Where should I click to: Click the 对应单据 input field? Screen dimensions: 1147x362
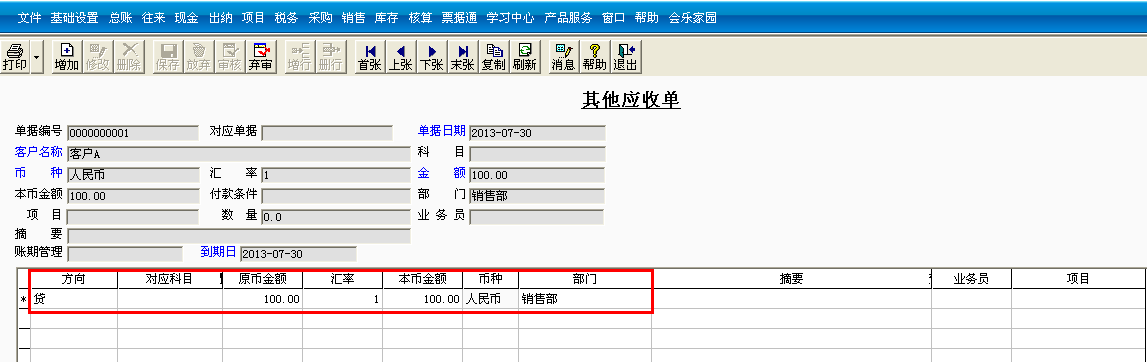click(x=327, y=133)
